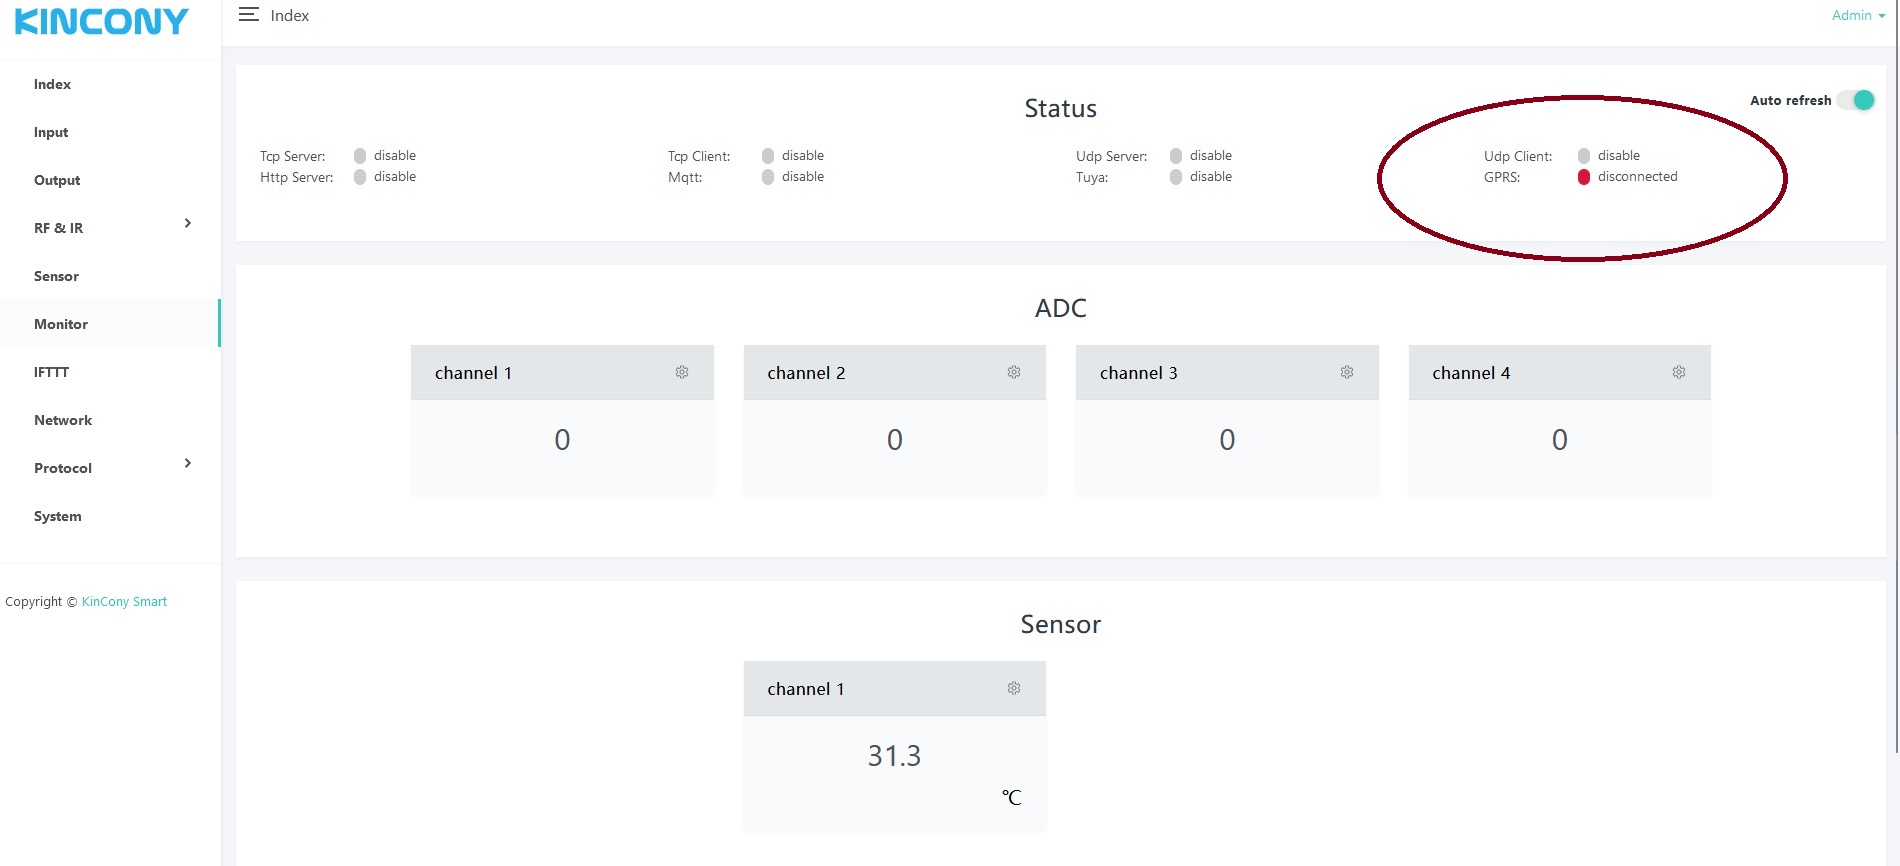This screenshot has height=866, width=1900.
Task: Open the IFTTT sidebar item
Action: tap(51, 372)
